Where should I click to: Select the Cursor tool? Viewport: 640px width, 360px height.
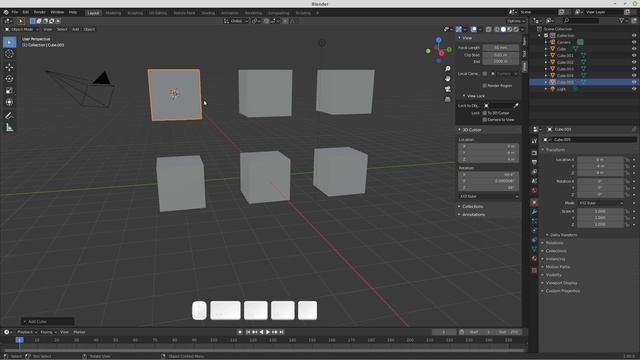pos(9,54)
